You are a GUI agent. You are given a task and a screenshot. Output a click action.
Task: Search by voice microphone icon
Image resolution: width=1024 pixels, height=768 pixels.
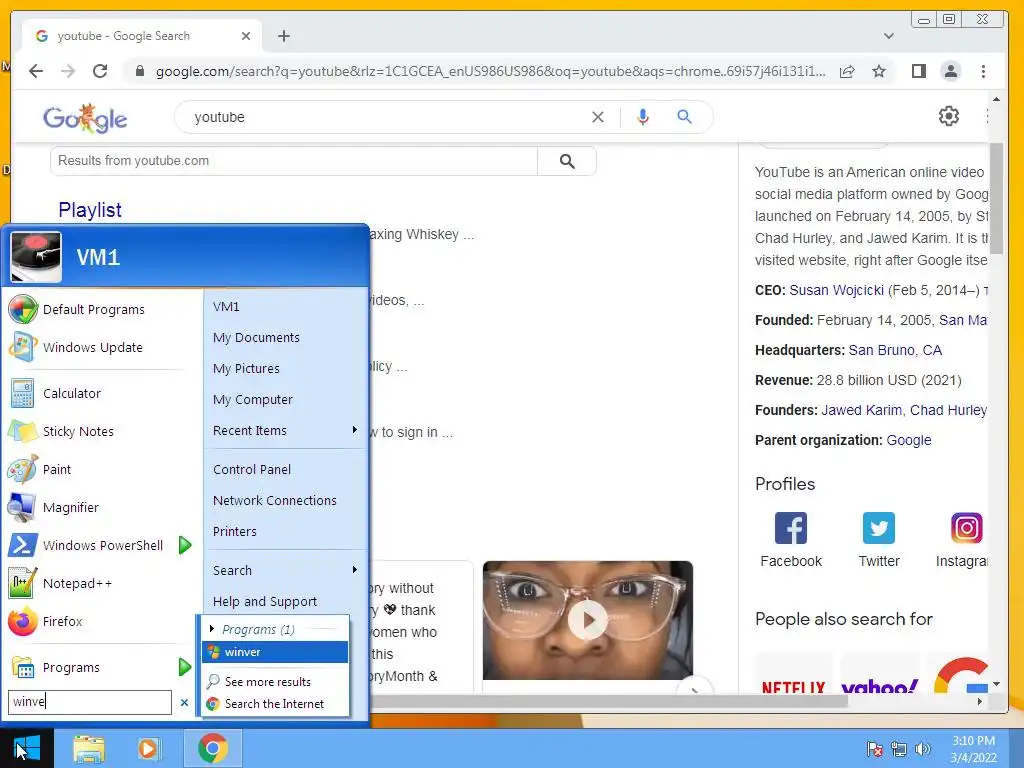pyautogui.click(x=643, y=117)
